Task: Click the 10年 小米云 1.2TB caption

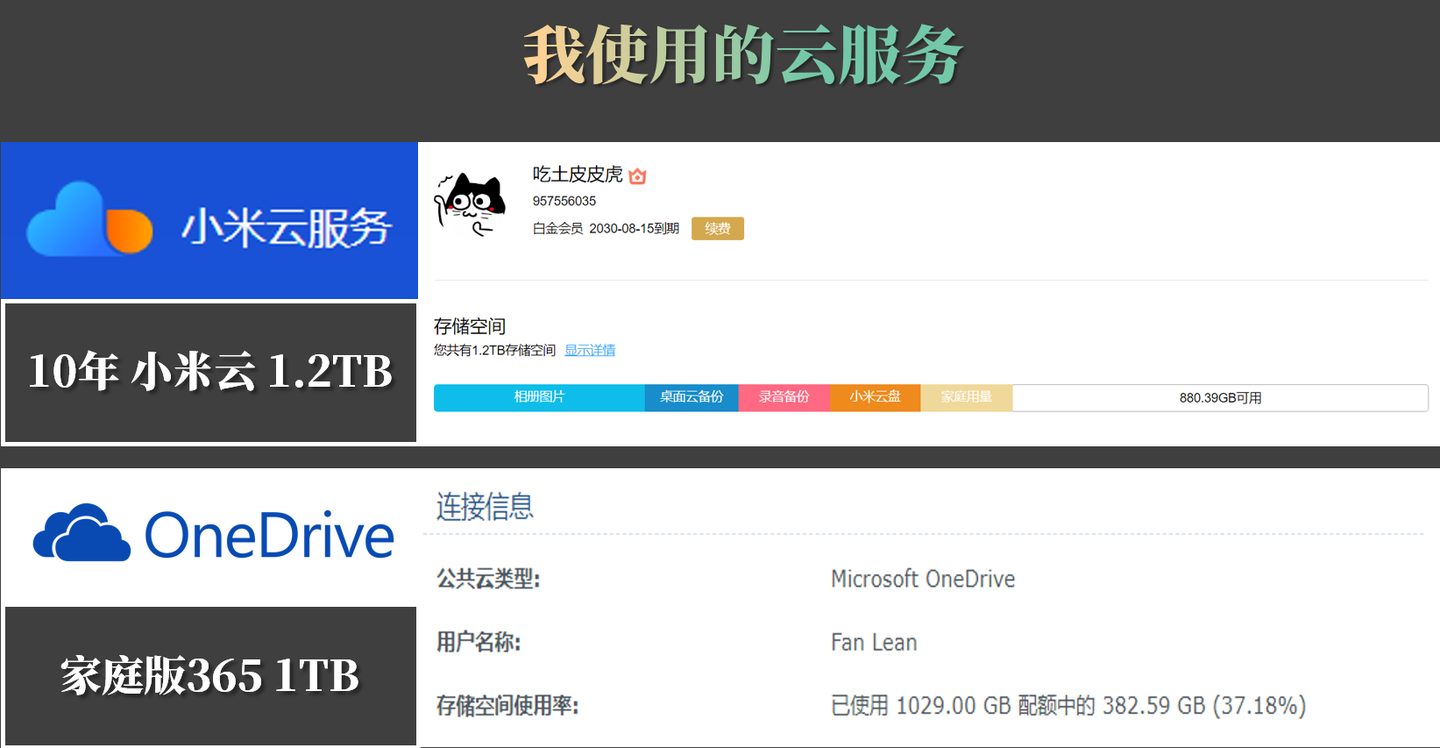Action: [x=210, y=372]
